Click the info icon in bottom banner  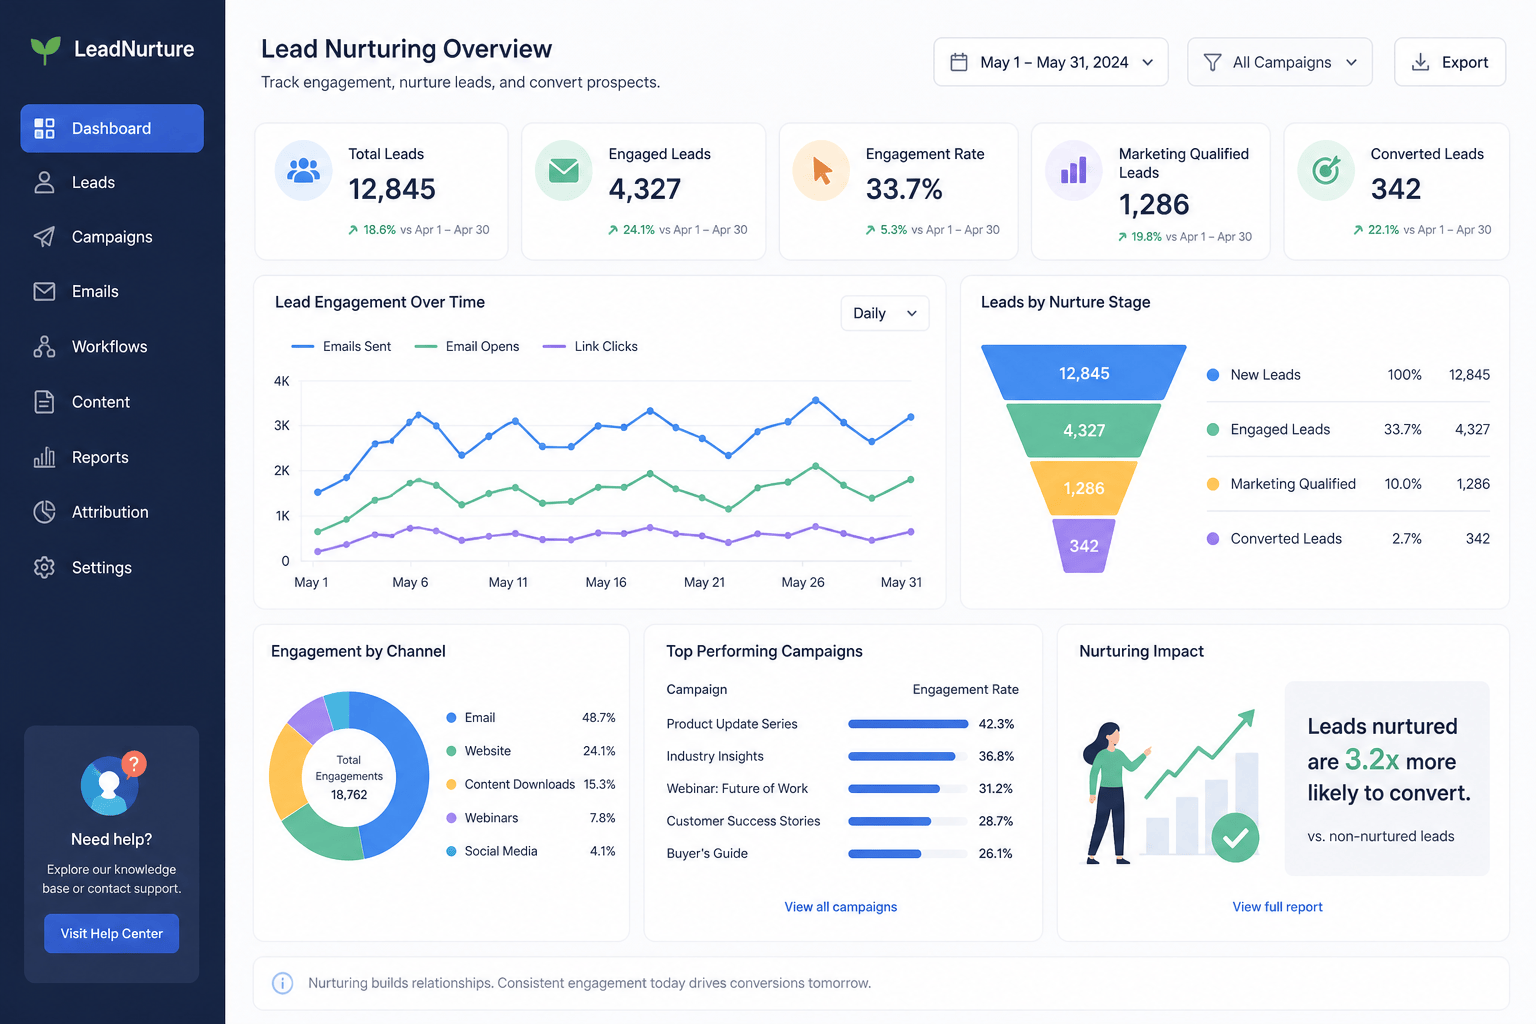pos(283,983)
